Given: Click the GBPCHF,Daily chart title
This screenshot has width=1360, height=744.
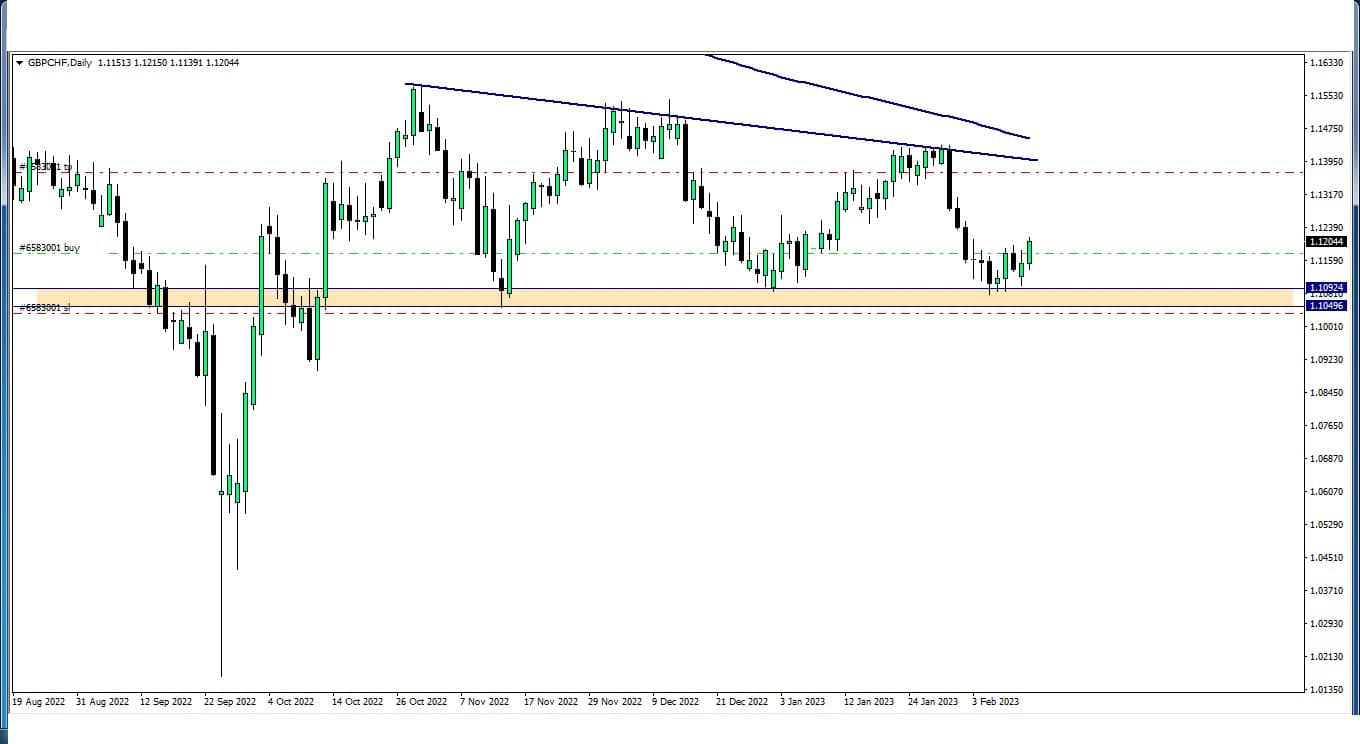Looking at the screenshot, I should [x=59, y=63].
